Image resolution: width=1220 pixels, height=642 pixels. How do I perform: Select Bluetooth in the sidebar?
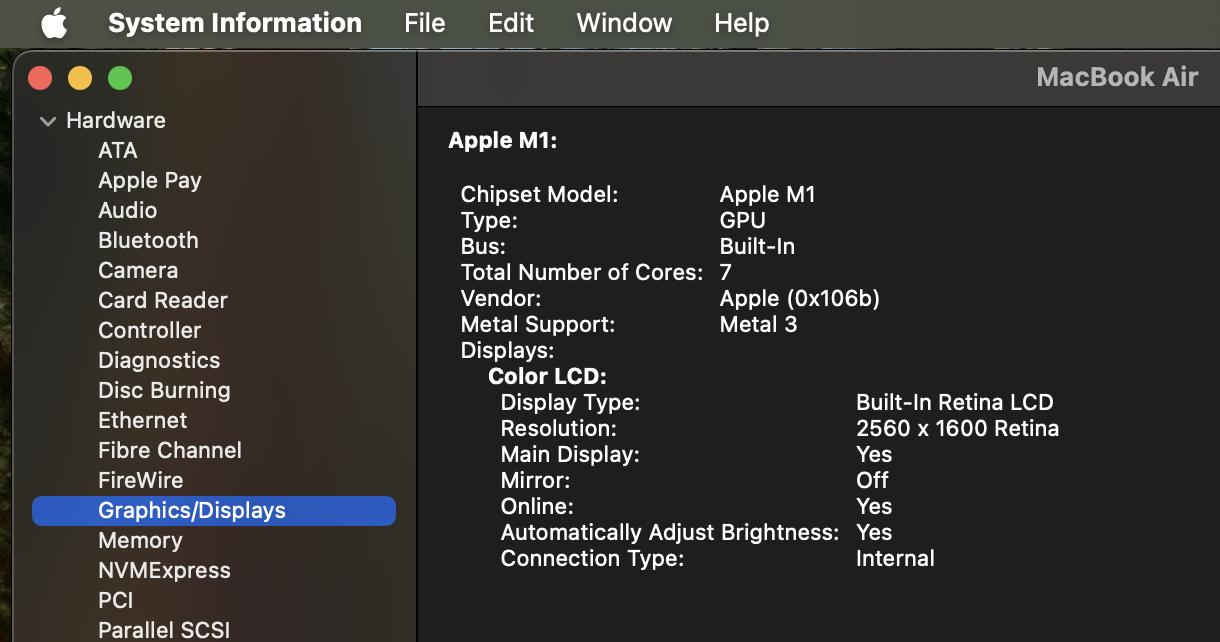pyautogui.click(x=148, y=240)
